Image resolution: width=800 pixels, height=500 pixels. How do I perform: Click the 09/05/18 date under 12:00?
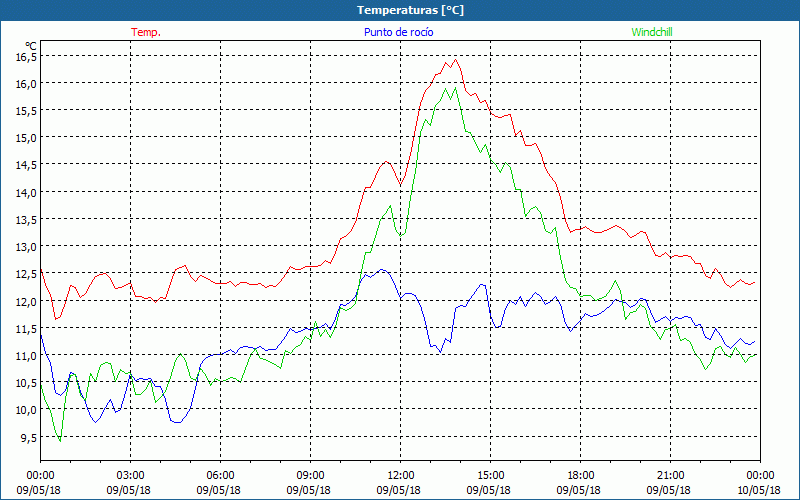tap(398, 490)
